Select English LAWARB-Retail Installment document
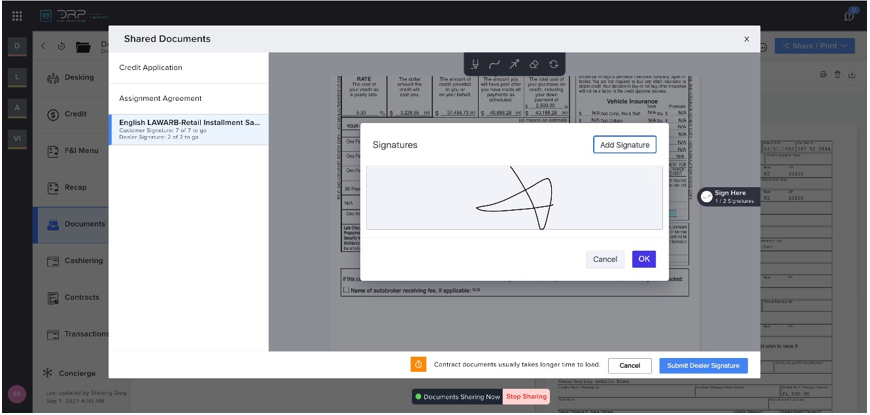The image size is (870, 415). click(189, 130)
